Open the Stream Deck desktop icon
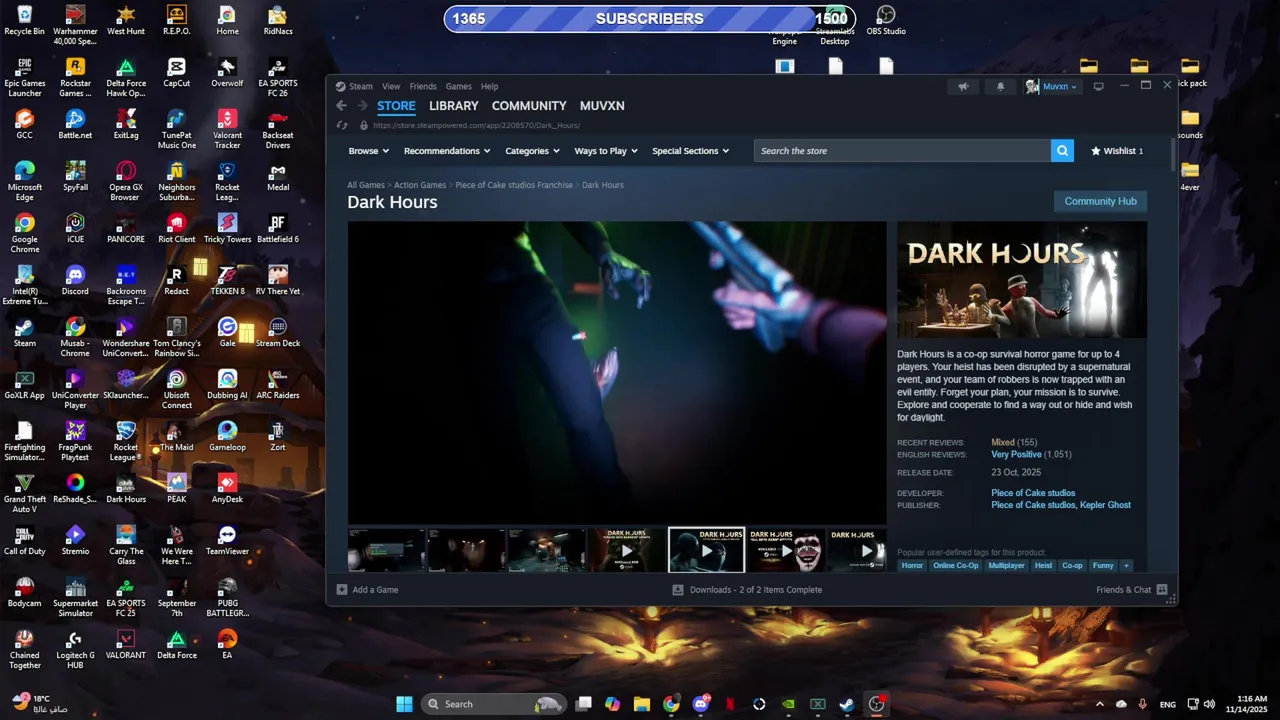1280x720 pixels. pyautogui.click(x=278, y=331)
